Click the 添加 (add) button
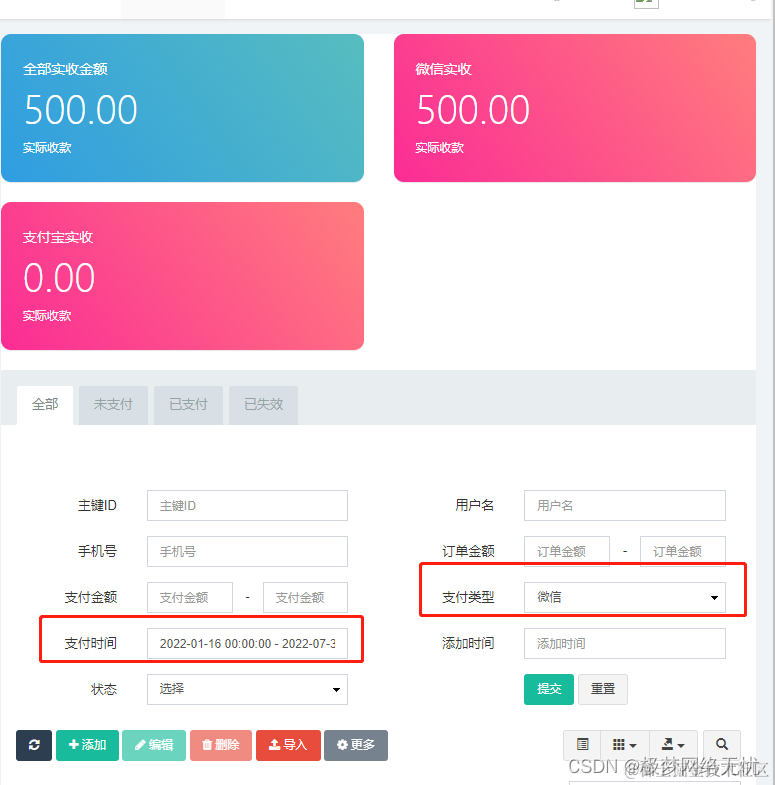The width and height of the screenshot is (775, 785). pyautogui.click(x=87, y=745)
